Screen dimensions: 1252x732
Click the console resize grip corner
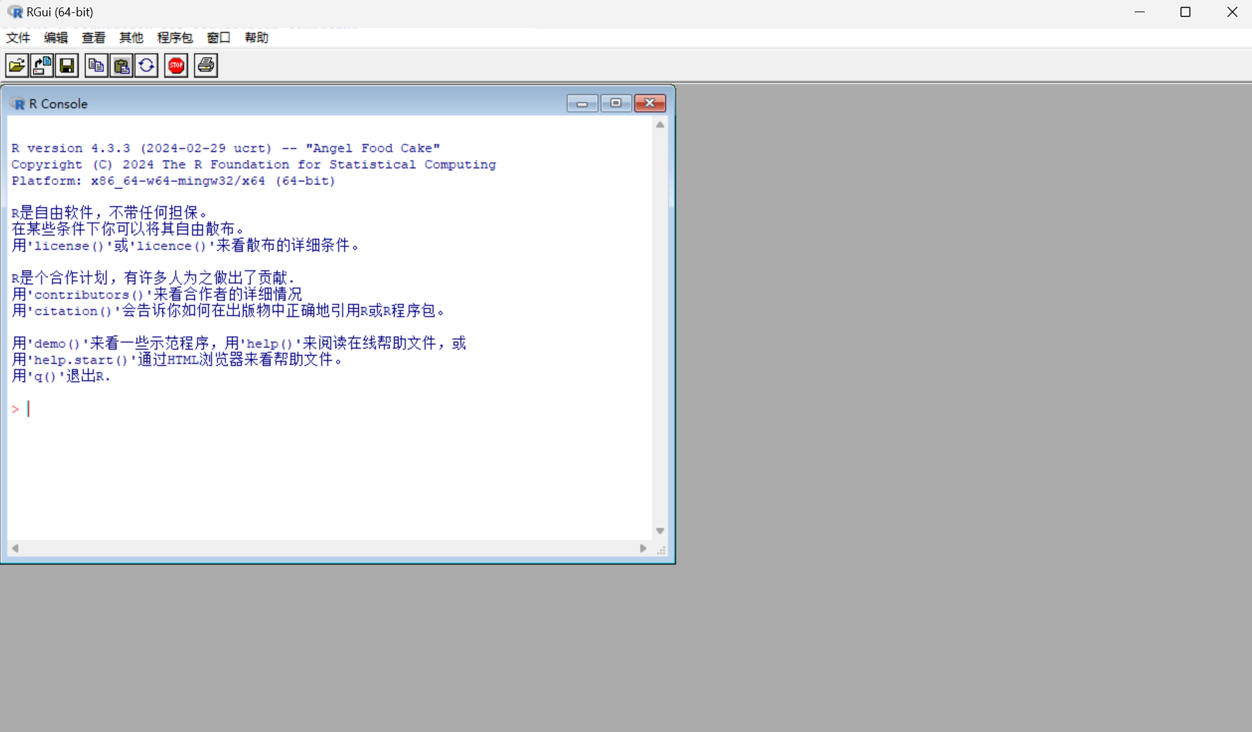point(661,549)
